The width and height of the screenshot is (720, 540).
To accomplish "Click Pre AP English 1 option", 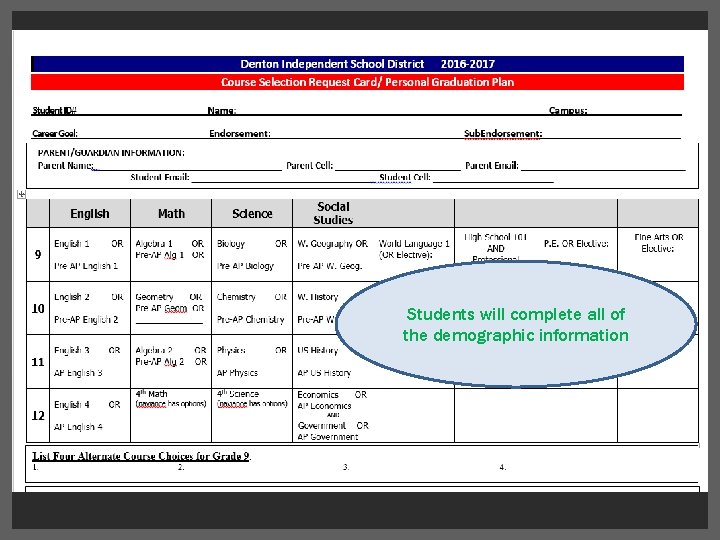I will [86, 266].
